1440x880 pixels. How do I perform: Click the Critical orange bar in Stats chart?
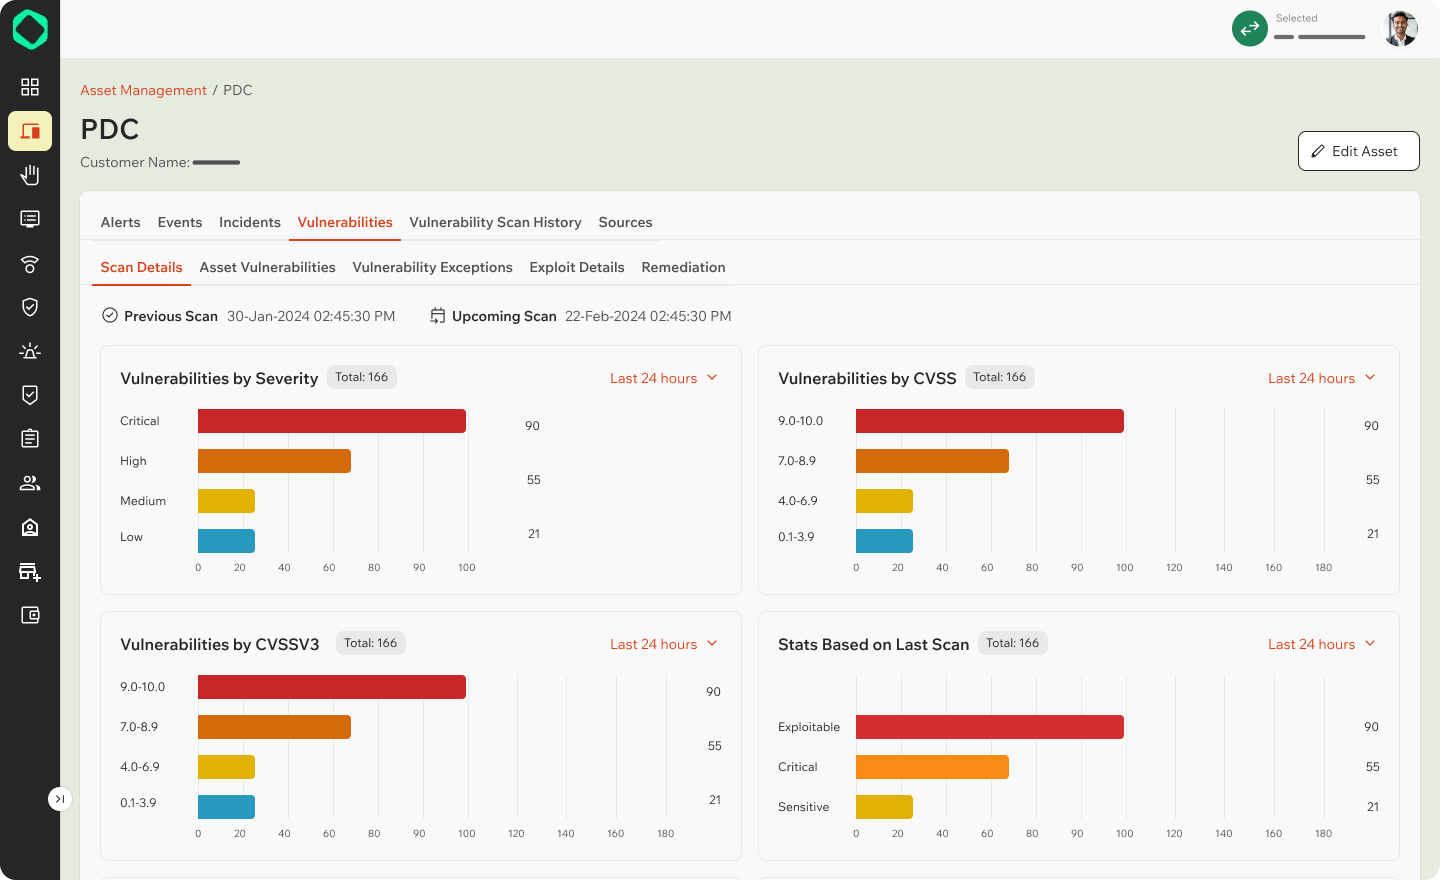[932, 767]
